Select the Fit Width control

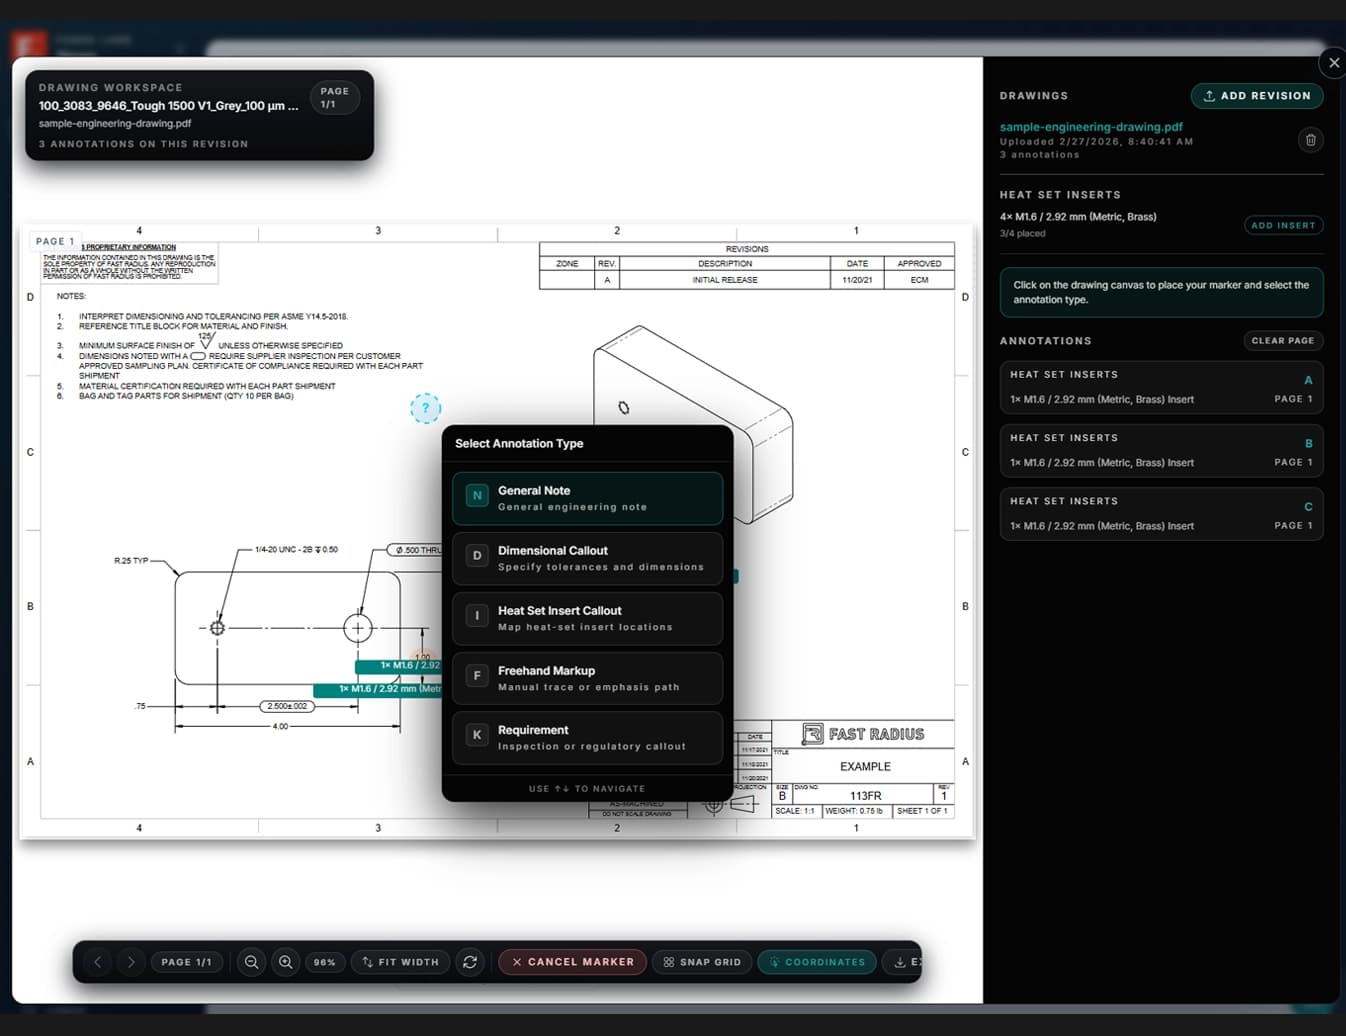point(400,961)
